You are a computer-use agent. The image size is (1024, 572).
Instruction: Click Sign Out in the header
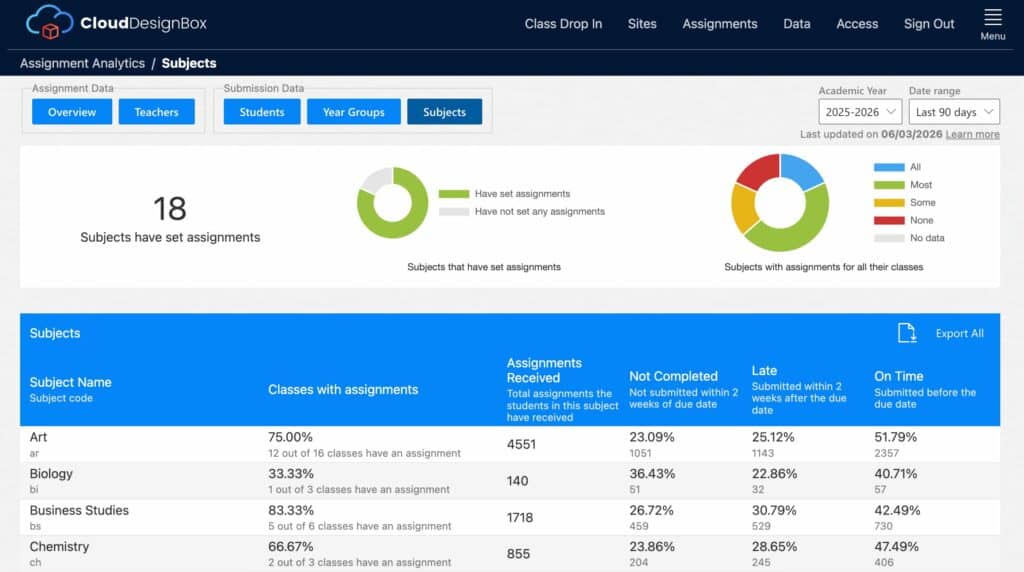(929, 24)
